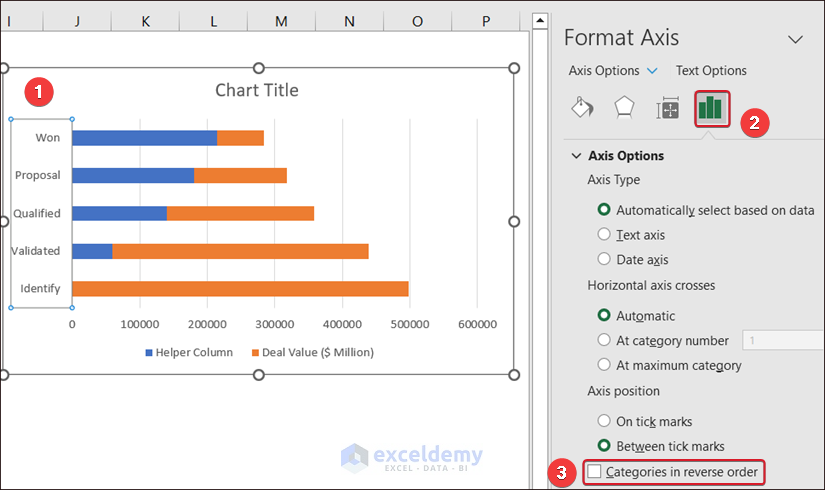Click the Deal Value legend entry
Viewport: 825px width, 490px height.
(313, 352)
